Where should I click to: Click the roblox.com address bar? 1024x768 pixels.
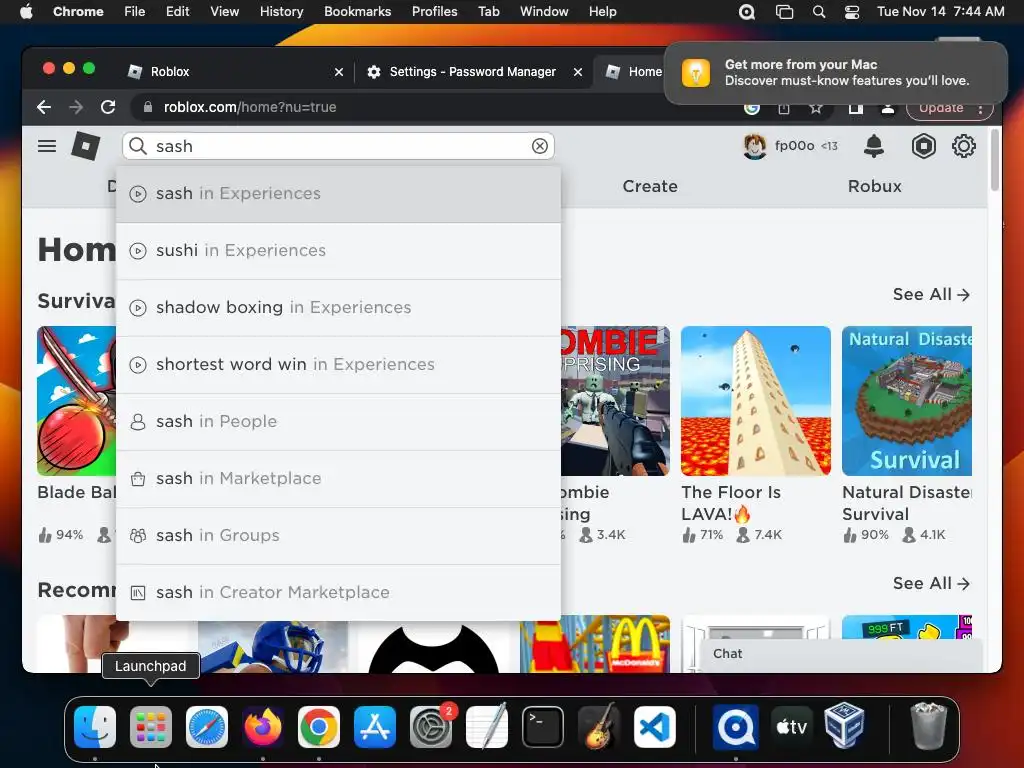[431, 107]
